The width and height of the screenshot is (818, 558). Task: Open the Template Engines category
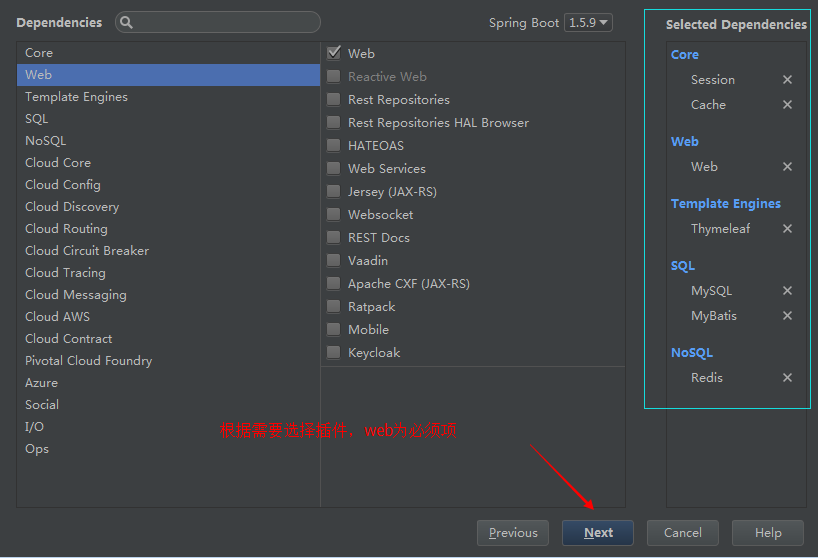tap(168, 96)
